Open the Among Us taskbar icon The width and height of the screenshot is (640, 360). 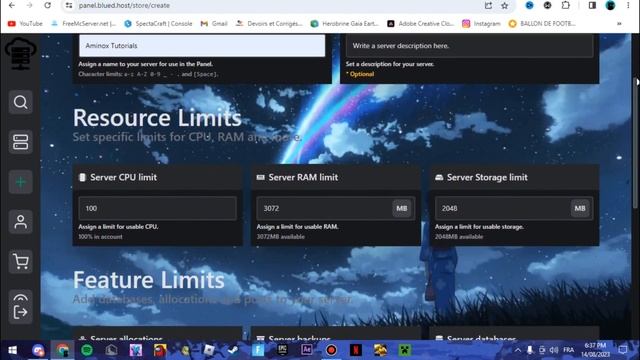click(160, 350)
